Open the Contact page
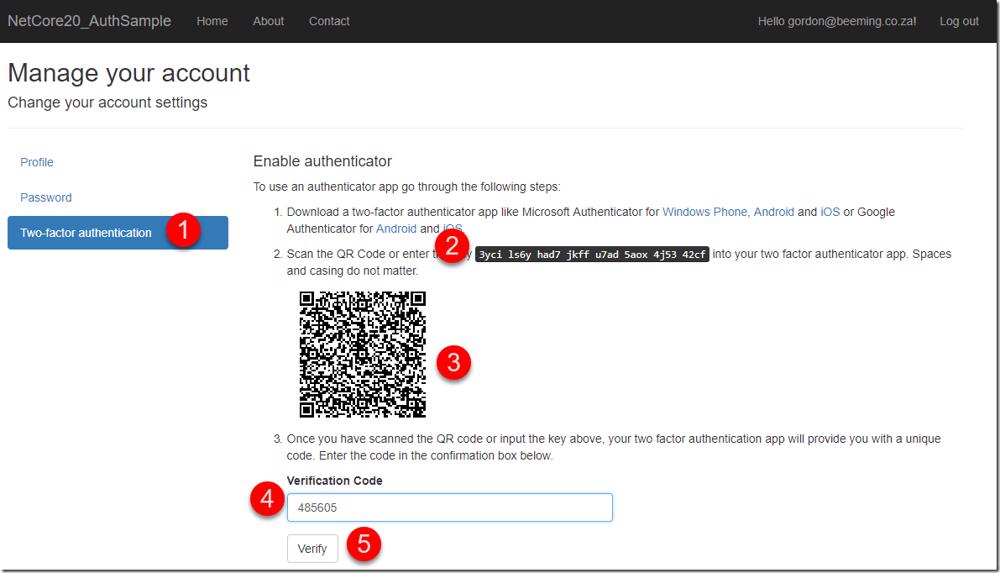The image size is (1000, 573). coord(329,21)
